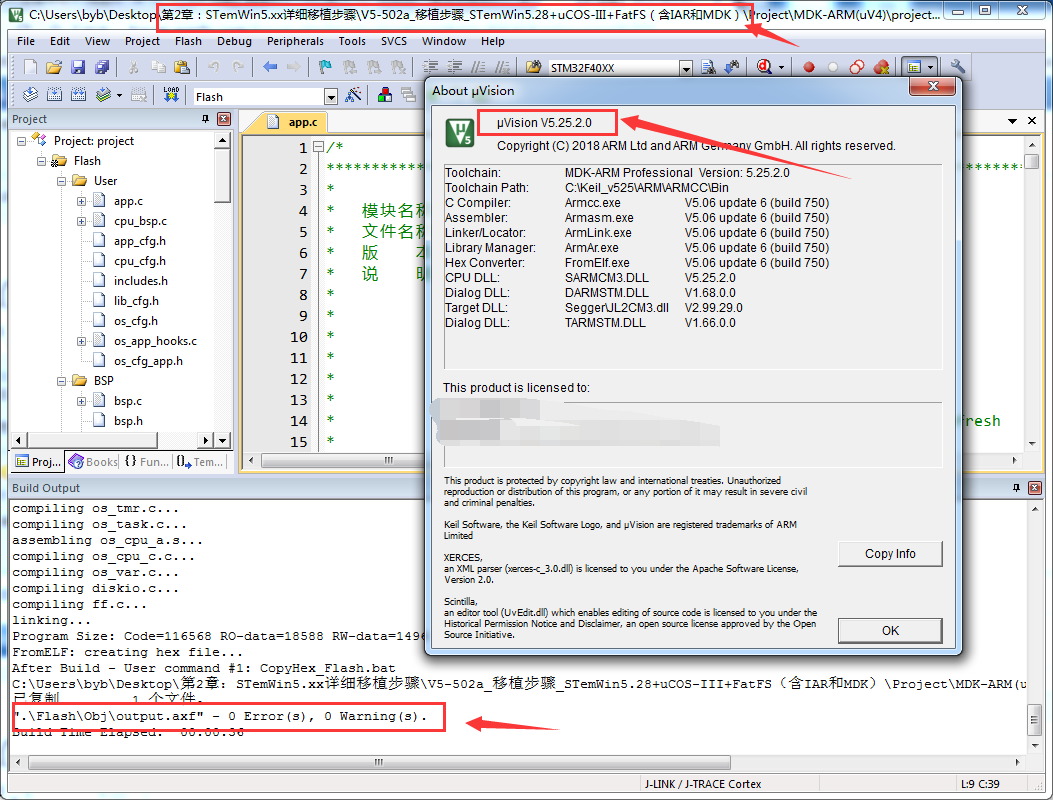Click the Build Output horizontal scrollbar
The height and width of the screenshot is (800, 1053).
(x=379, y=762)
